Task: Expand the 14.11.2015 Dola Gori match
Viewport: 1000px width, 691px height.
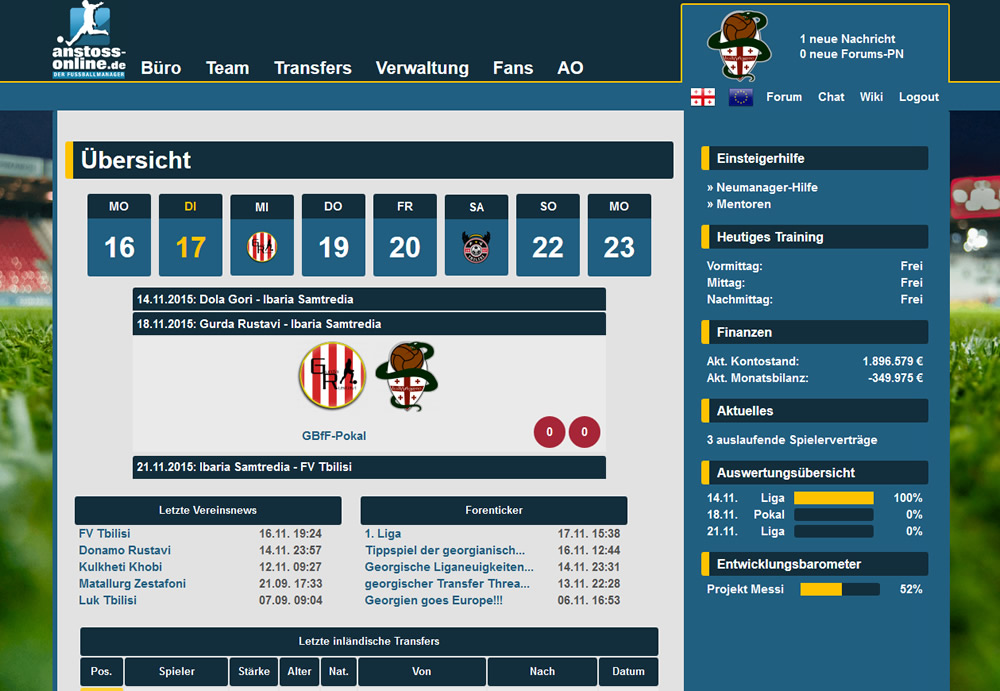Action: click(369, 299)
